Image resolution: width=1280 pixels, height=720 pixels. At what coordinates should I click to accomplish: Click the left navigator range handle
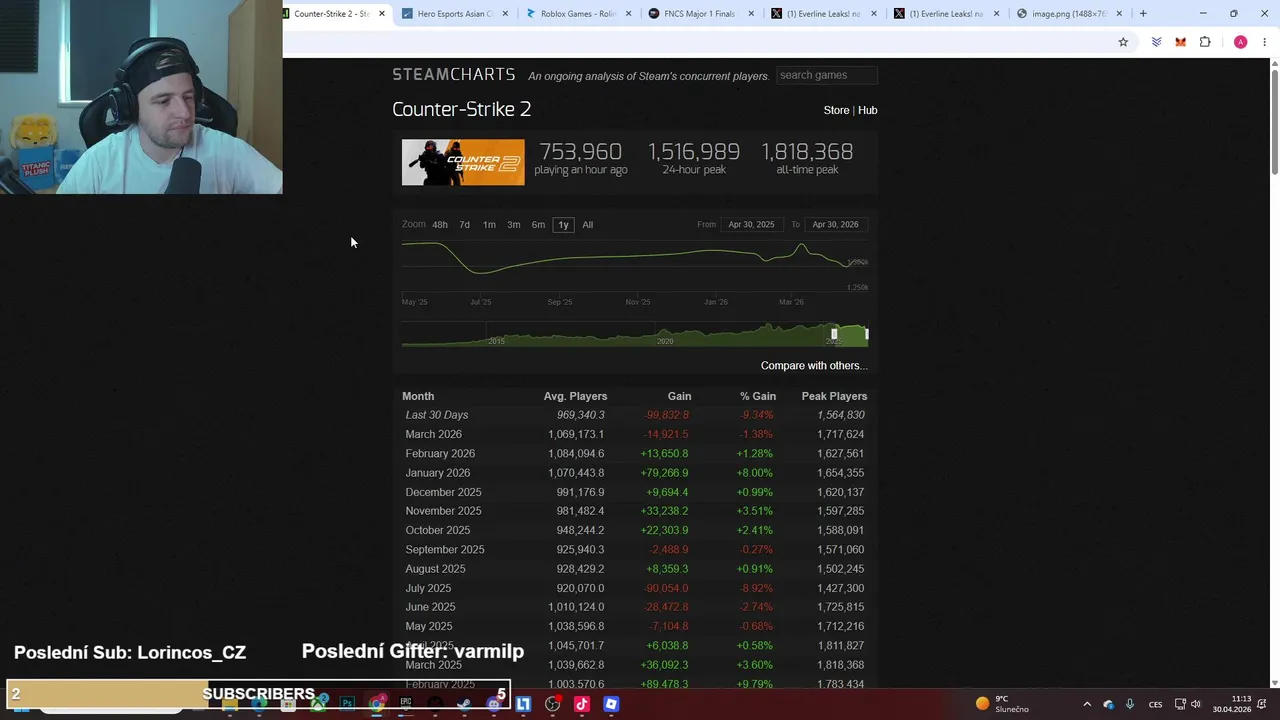pos(834,334)
